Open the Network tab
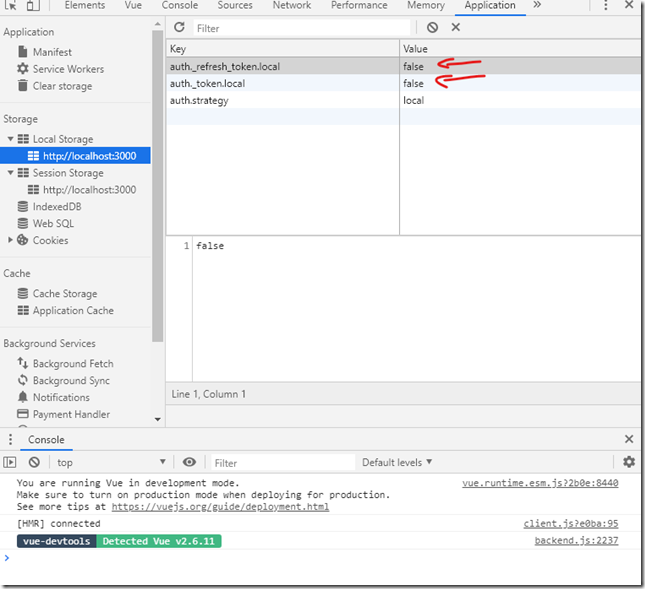 click(x=292, y=5)
